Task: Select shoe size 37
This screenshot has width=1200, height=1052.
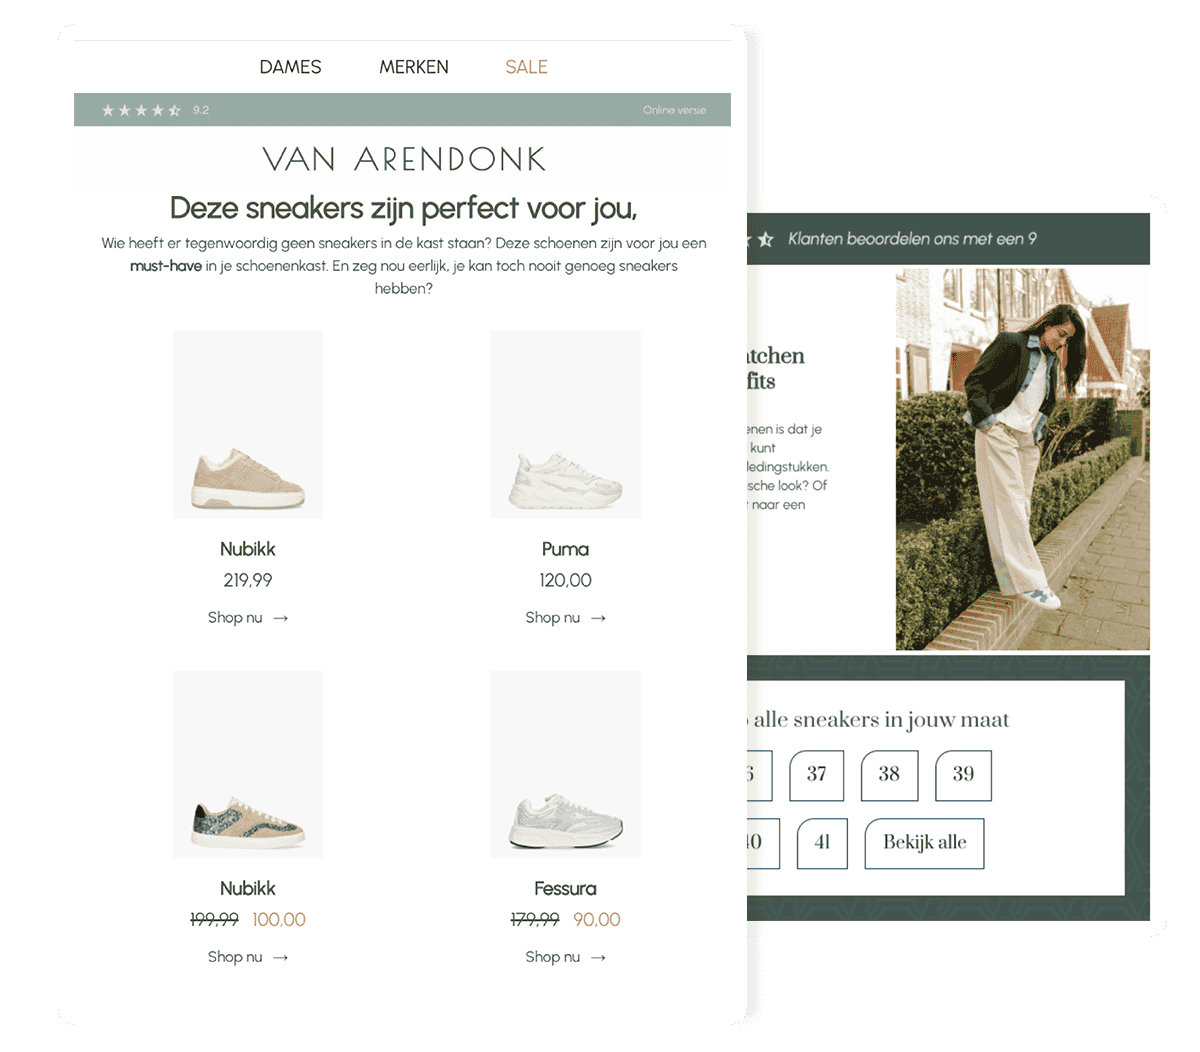Action: tap(817, 775)
